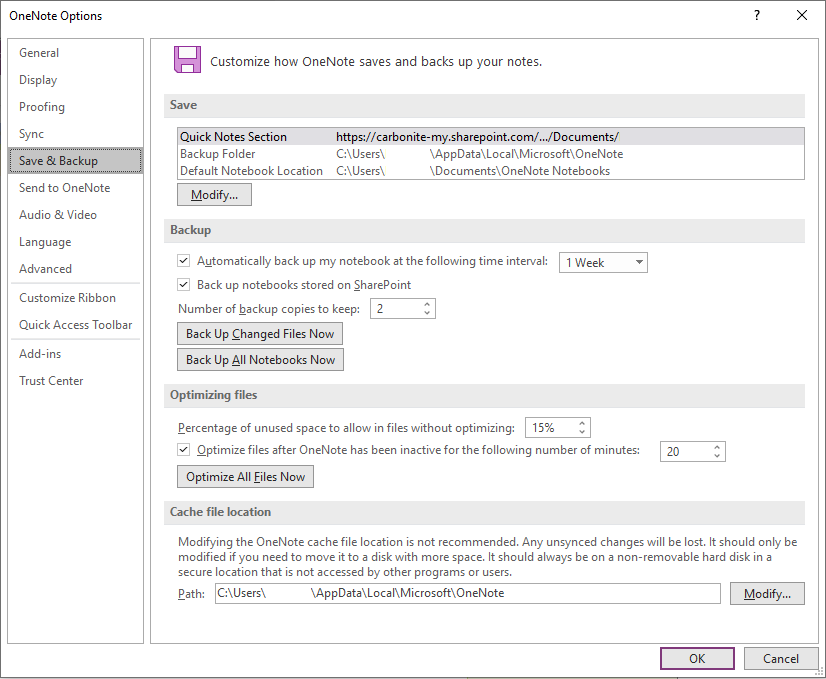
Task: Uncheck Back up notebooks stored on SharePoint
Action: click(184, 285)
